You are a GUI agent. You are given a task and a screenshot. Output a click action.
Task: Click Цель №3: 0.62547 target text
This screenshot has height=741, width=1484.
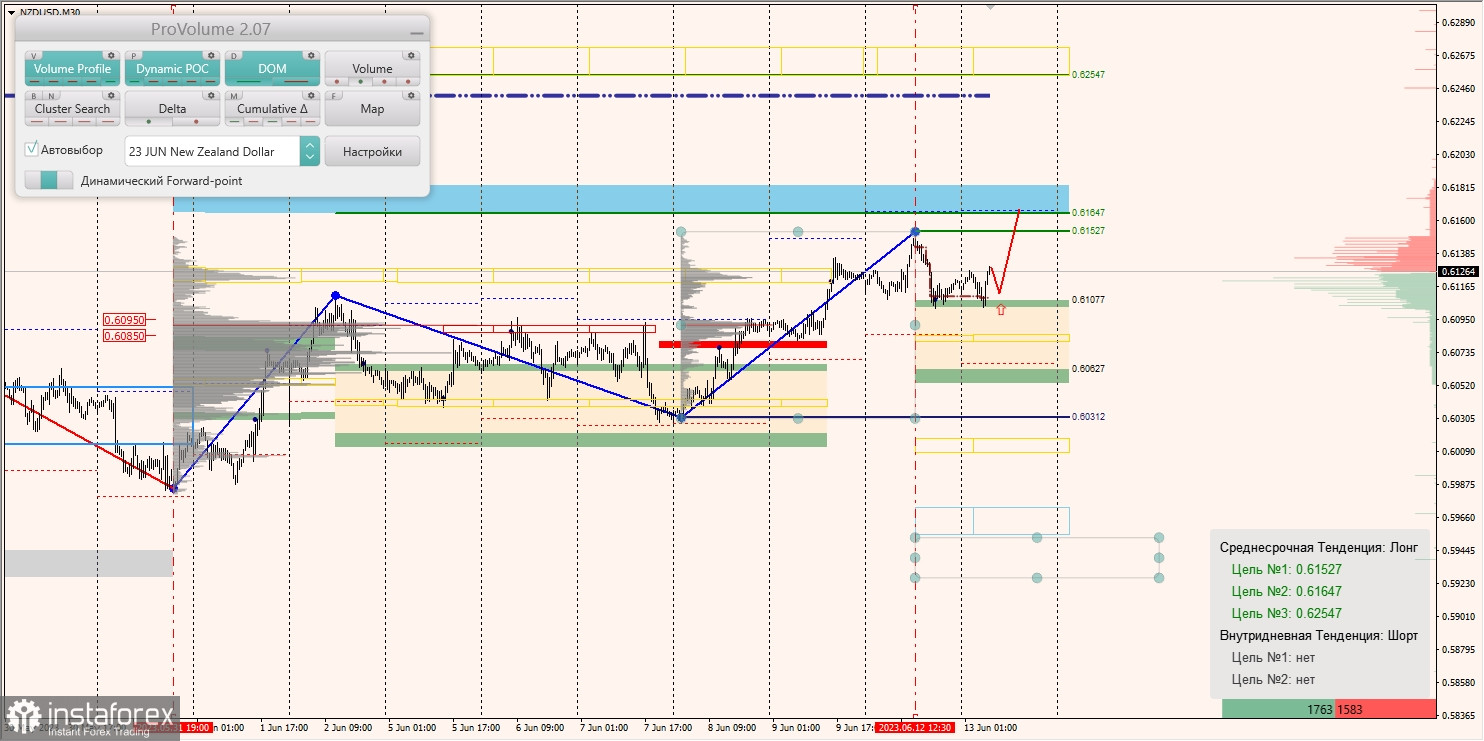[x=1286, y=613]
